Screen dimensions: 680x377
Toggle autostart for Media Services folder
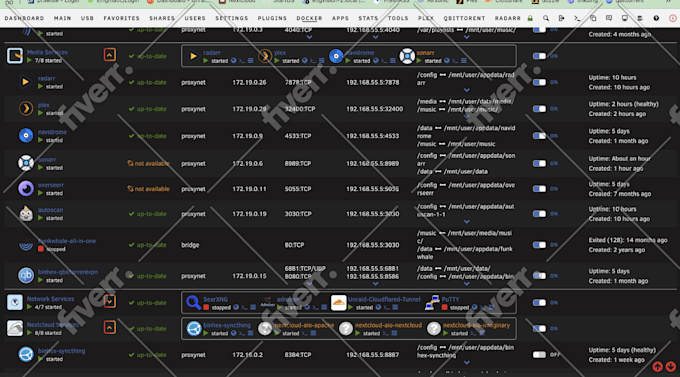pyautogui.click(x=539, y=56)
